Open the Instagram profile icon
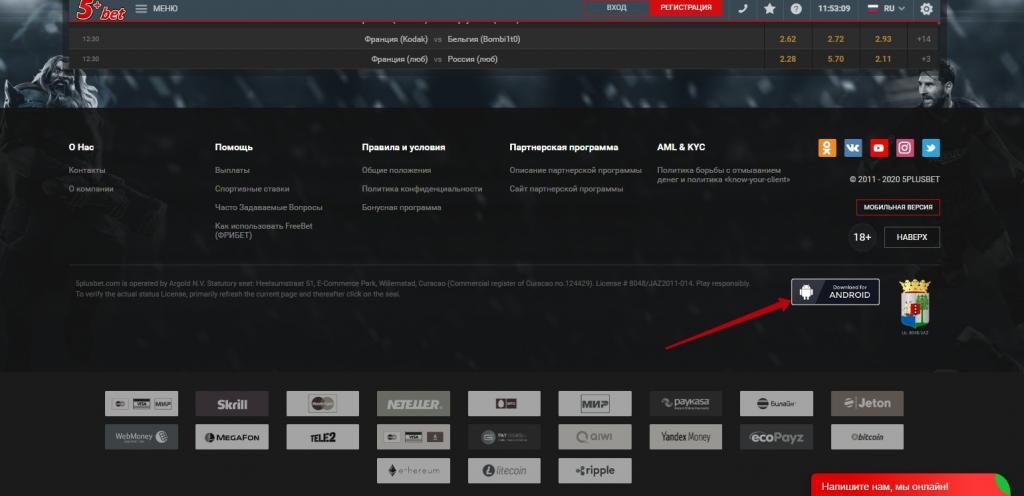 (905, 148)
